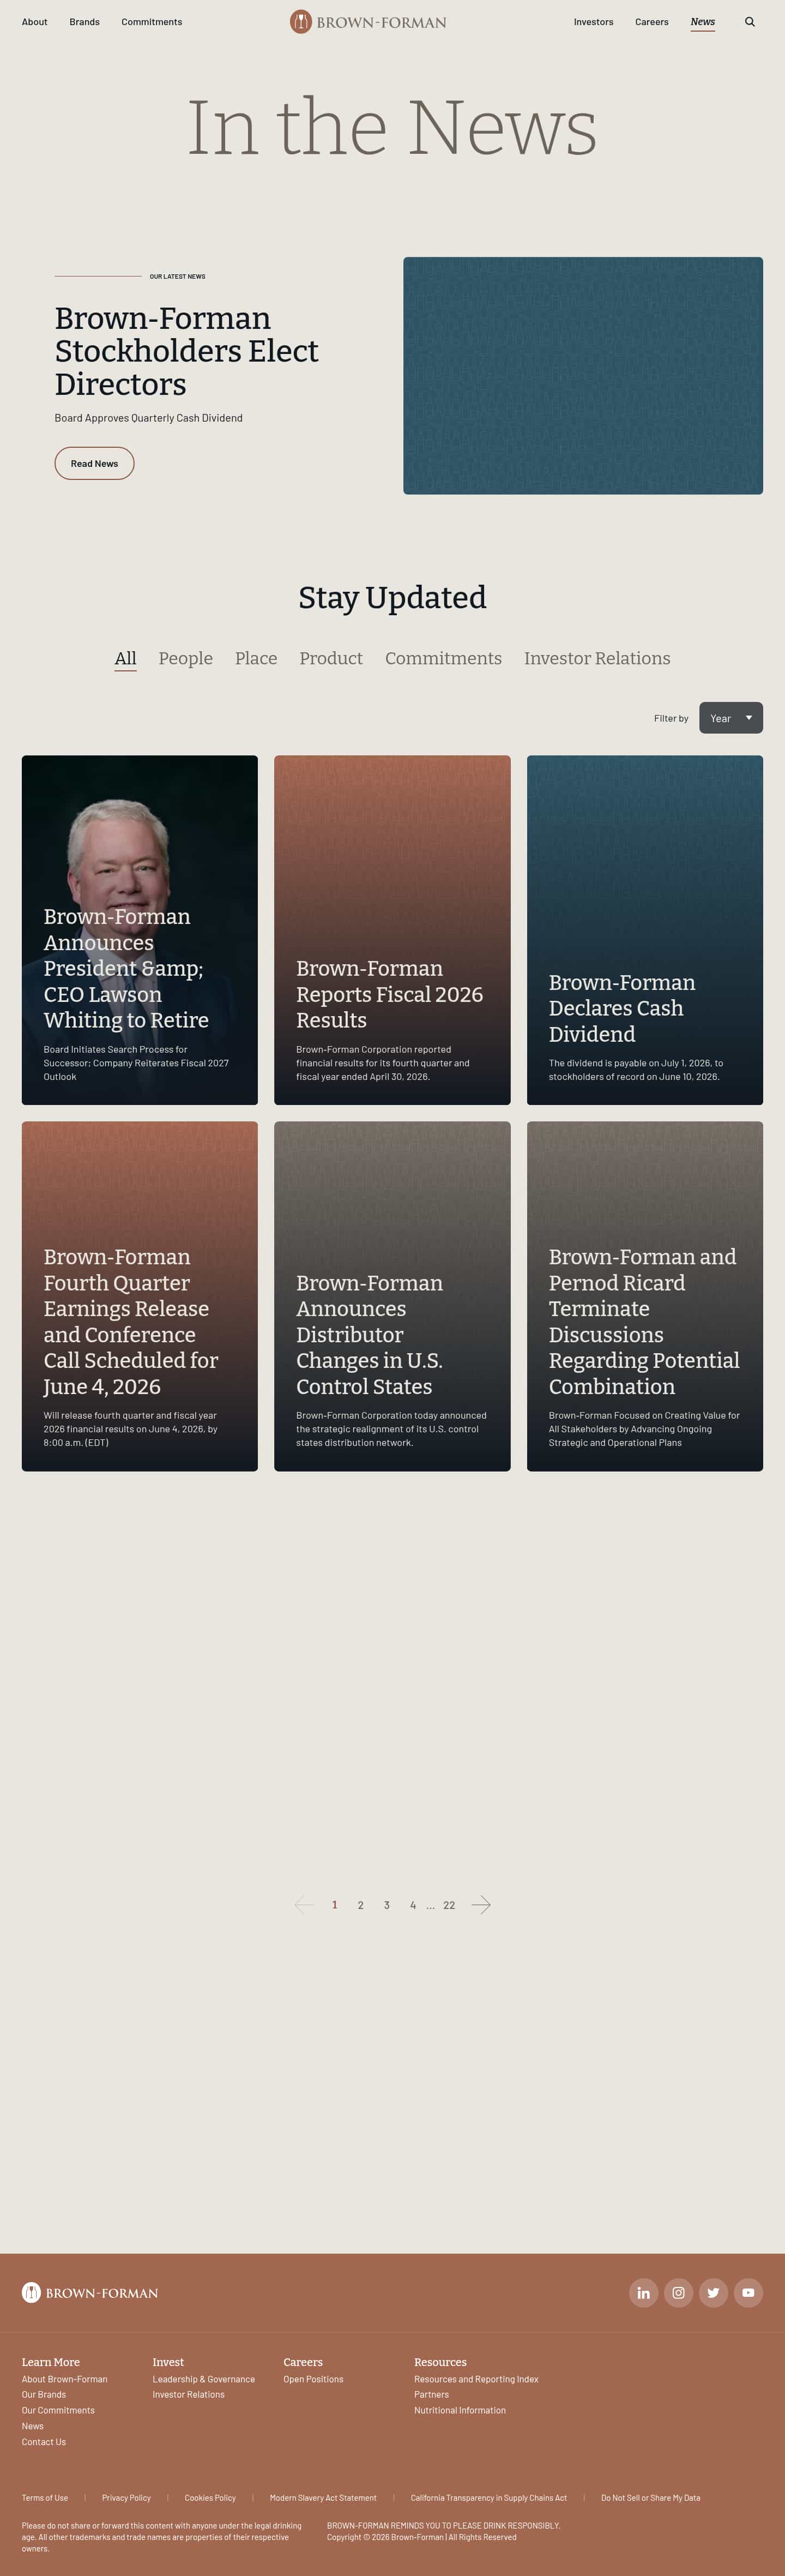Open California Transparency in Supply Chains Act
The width and height of the screenshot is (785, 2576).
489,2498
